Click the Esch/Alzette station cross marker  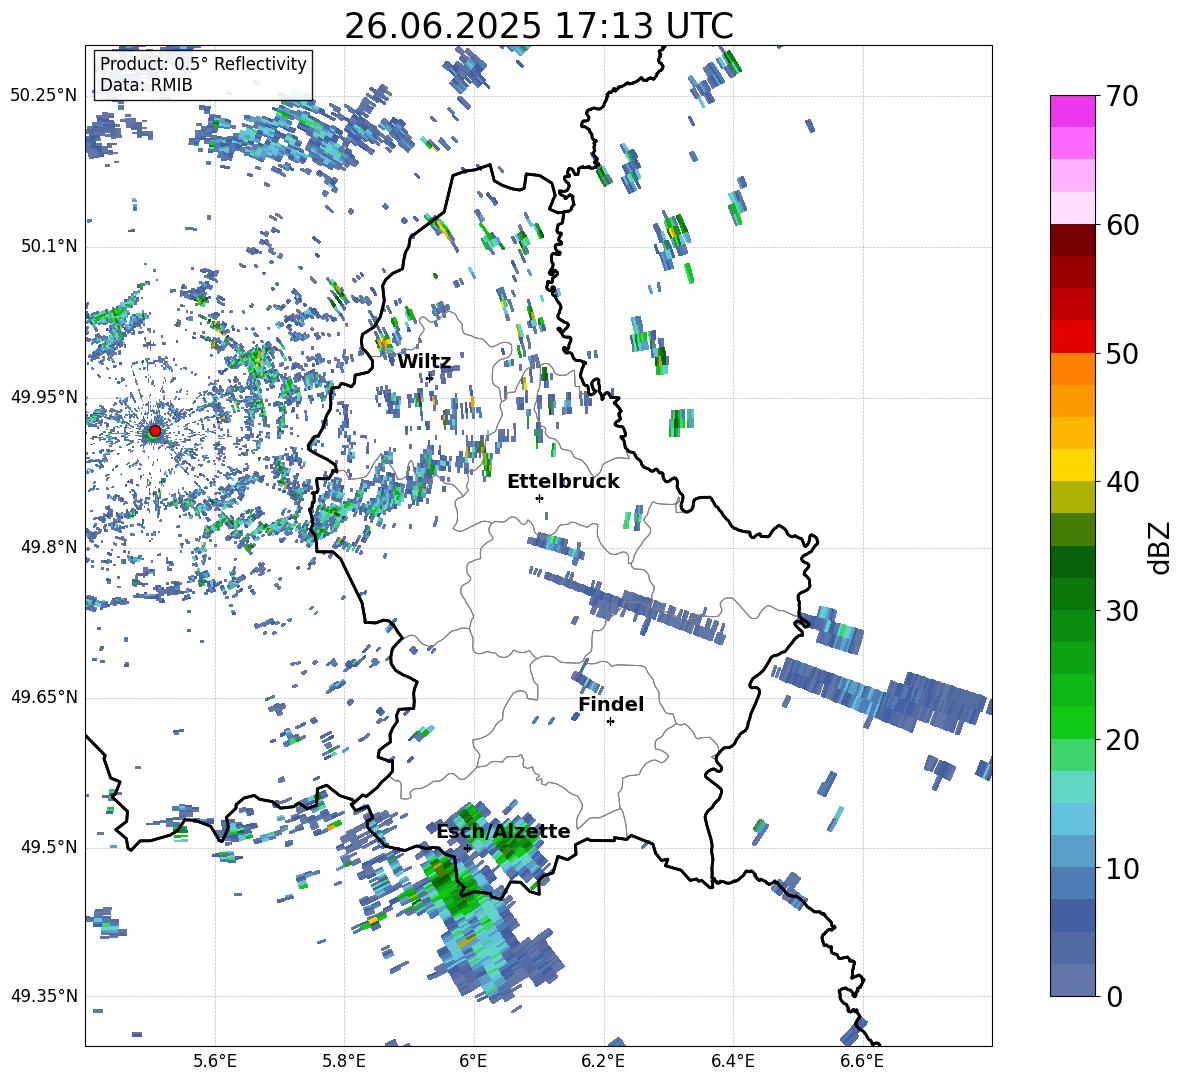click(x=467, y=848)
